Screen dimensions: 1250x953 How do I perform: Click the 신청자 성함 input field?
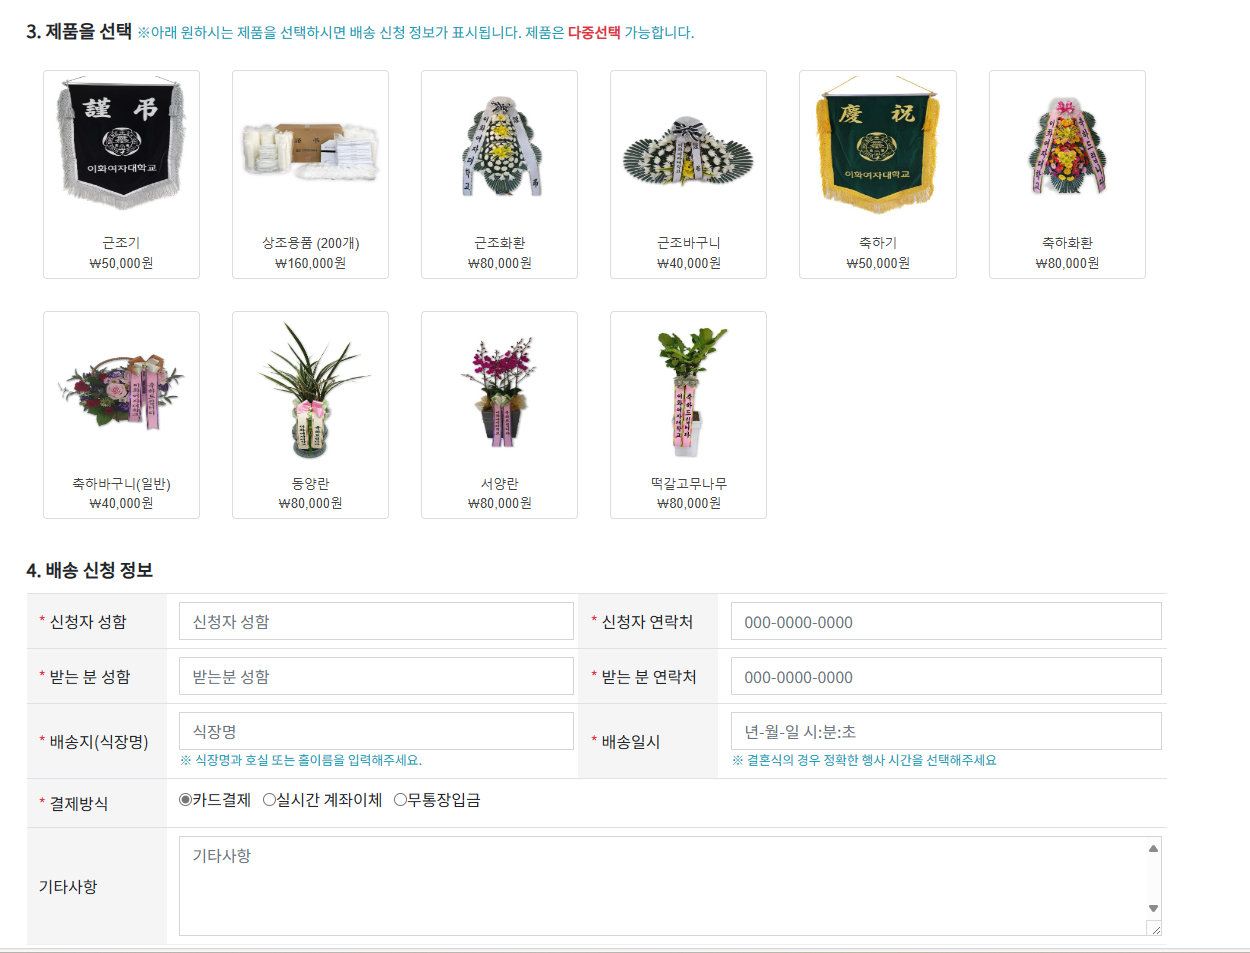point(376,621)
